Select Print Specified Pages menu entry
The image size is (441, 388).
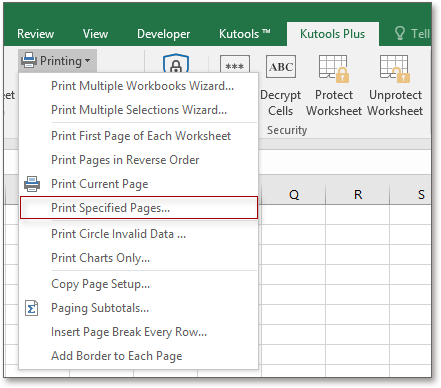click(139, 208)
